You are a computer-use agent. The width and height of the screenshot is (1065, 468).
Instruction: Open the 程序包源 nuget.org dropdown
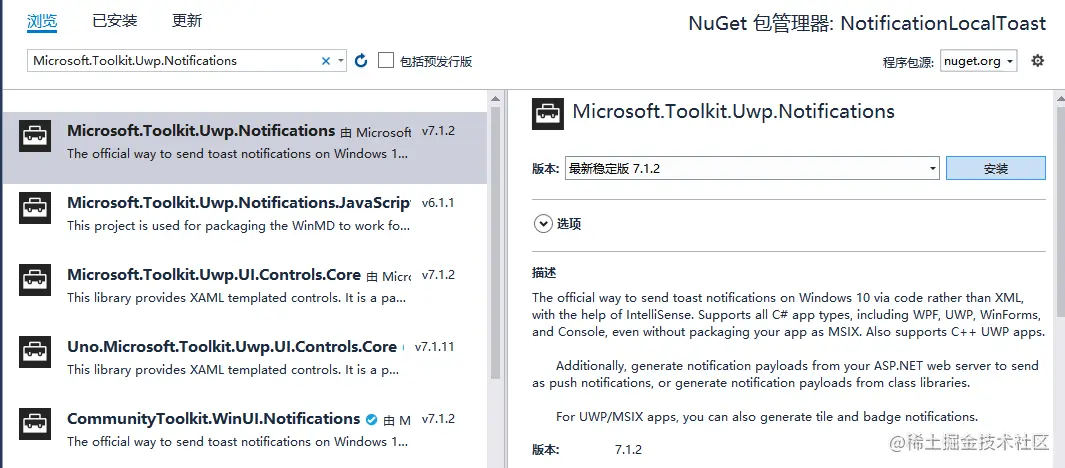979,61
